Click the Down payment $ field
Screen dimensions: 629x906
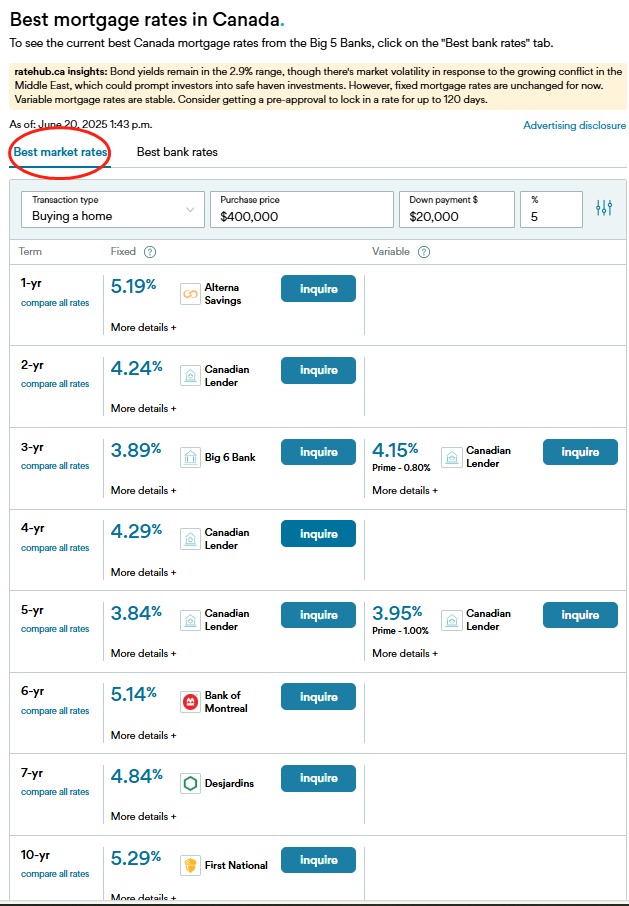(456, 209)
